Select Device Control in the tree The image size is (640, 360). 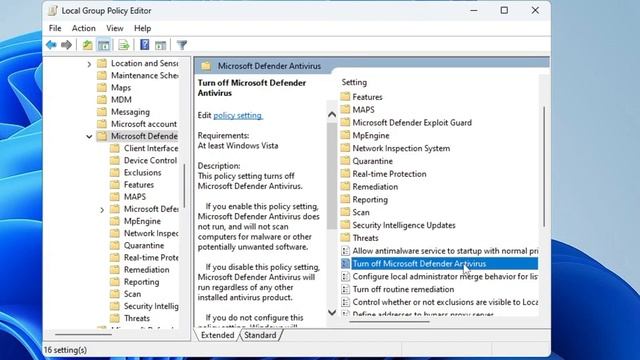pyautogui.click(x=144, y=160)
